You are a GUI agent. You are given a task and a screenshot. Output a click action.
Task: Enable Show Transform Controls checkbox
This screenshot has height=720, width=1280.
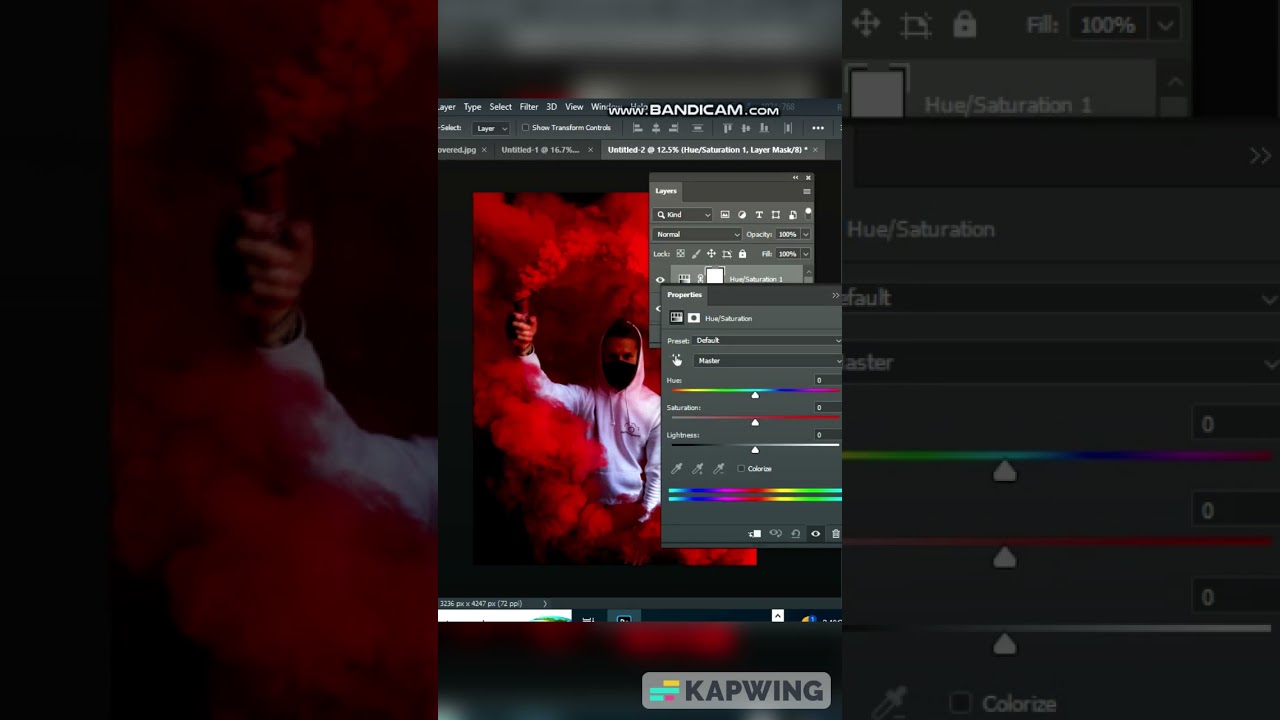click(x=525, y=128)
